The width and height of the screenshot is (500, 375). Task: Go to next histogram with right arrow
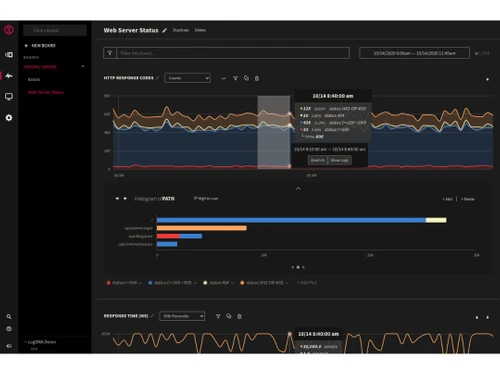125,198
